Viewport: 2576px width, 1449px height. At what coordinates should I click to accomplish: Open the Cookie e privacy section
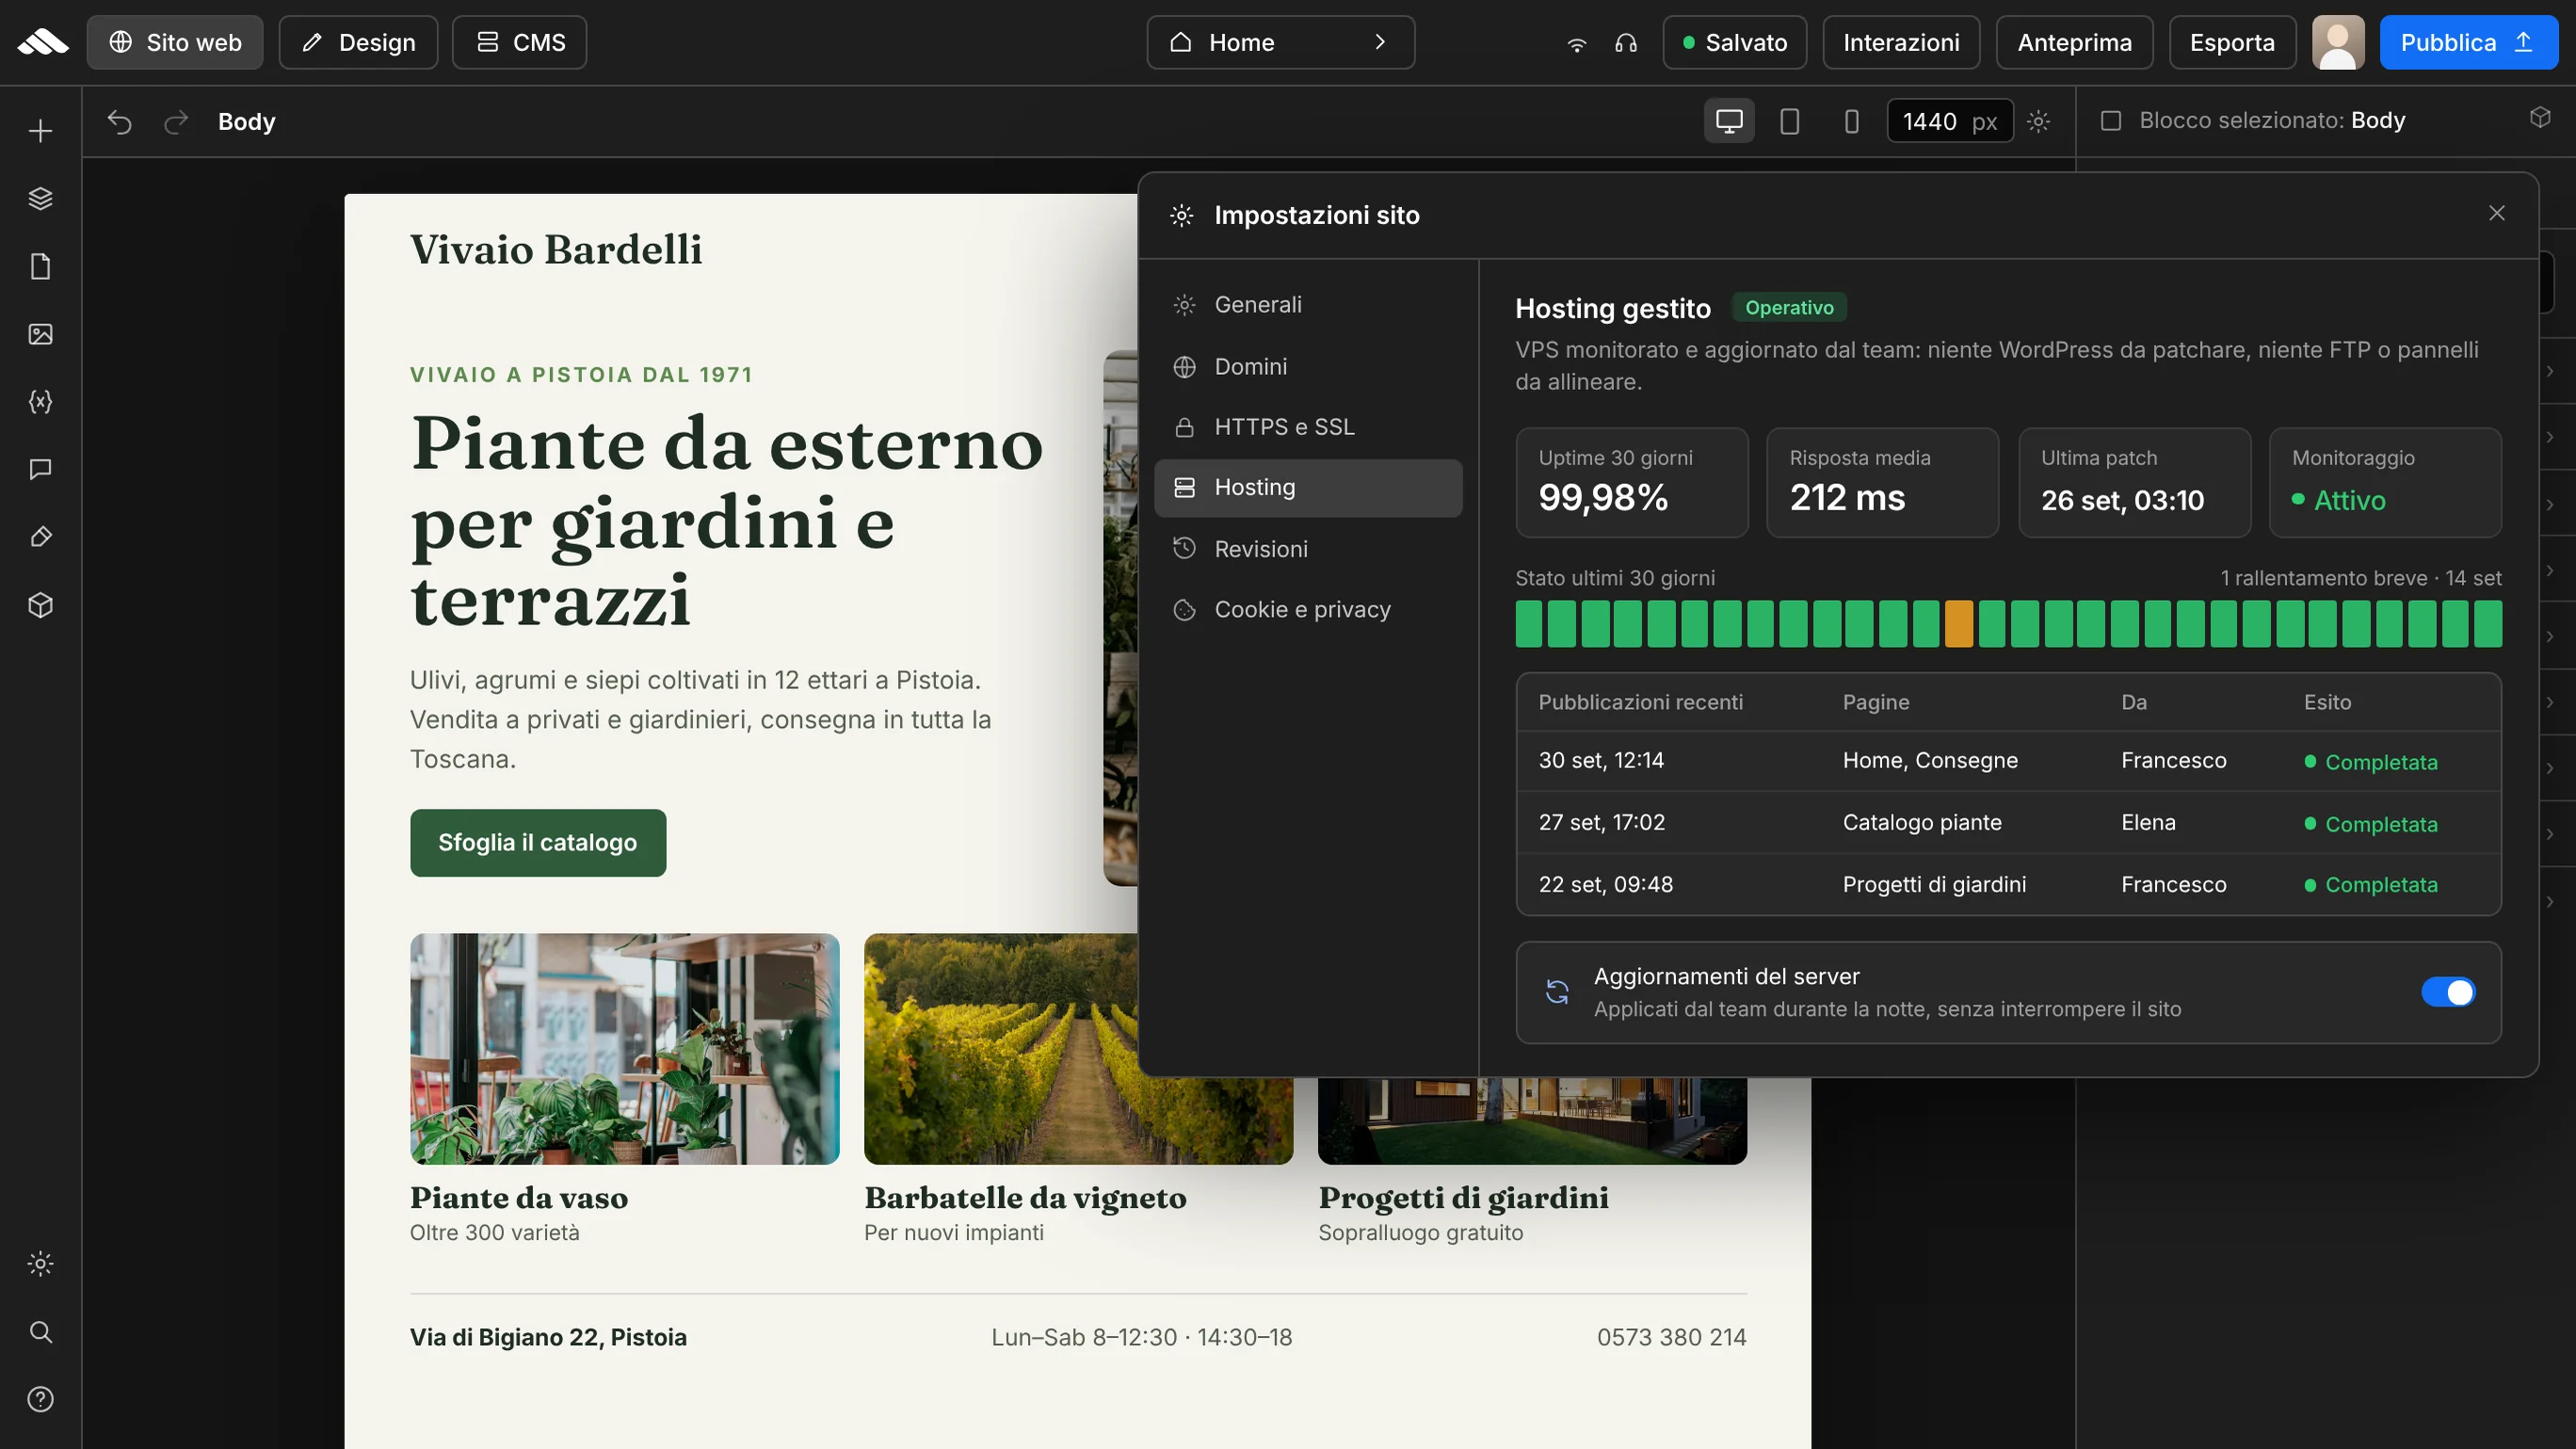[x=1308, y=609]
